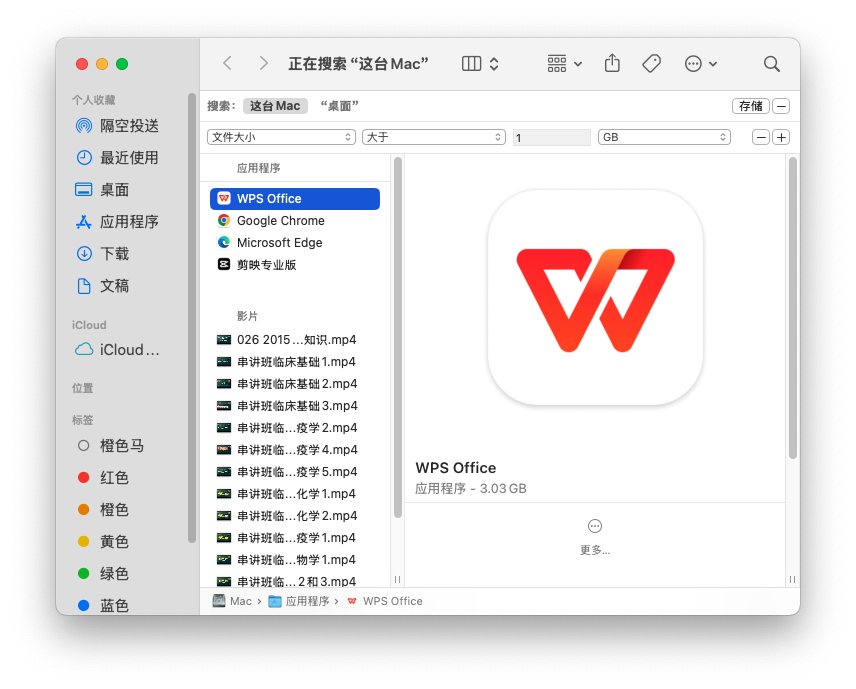856x689 pixels.
Task: Select the 黄色 yellow tag
Action: [103, 542]
